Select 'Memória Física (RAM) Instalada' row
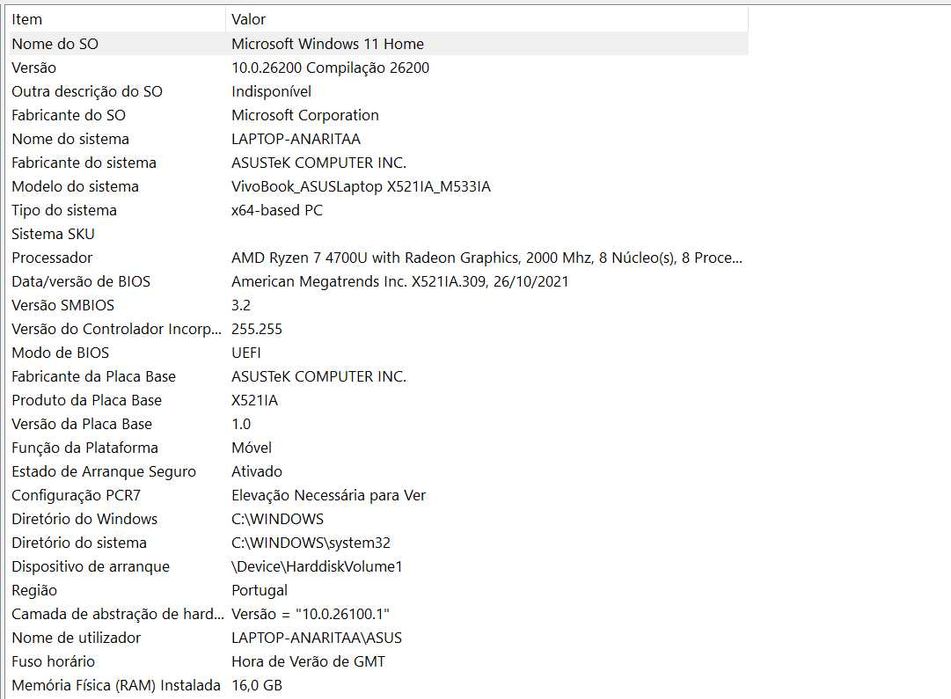 pyautogui.click(x=378, y=686)
